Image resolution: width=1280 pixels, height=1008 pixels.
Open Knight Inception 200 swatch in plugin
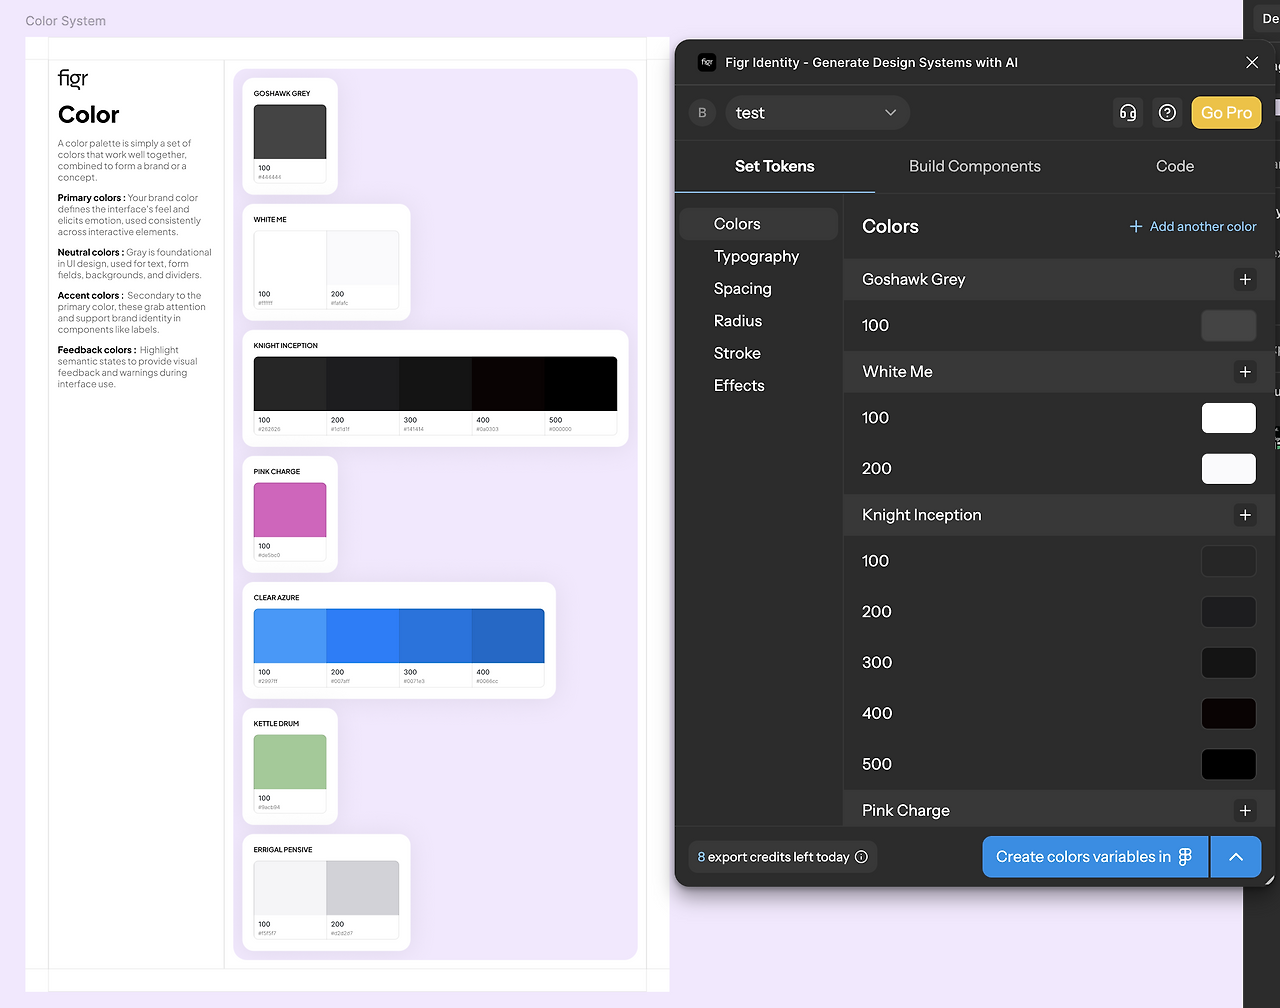(x=1229, y=612)
